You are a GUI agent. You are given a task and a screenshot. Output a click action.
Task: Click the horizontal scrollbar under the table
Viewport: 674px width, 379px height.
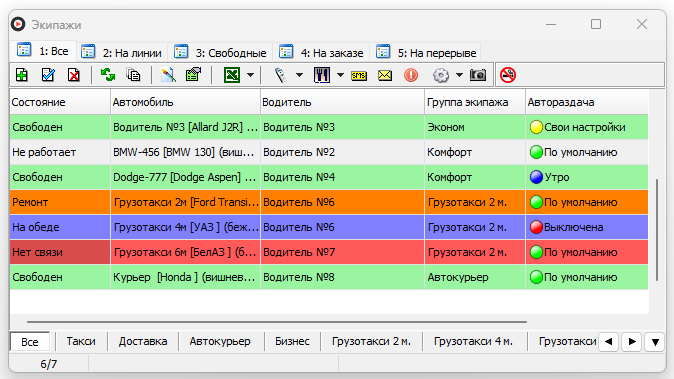[277, 321]
